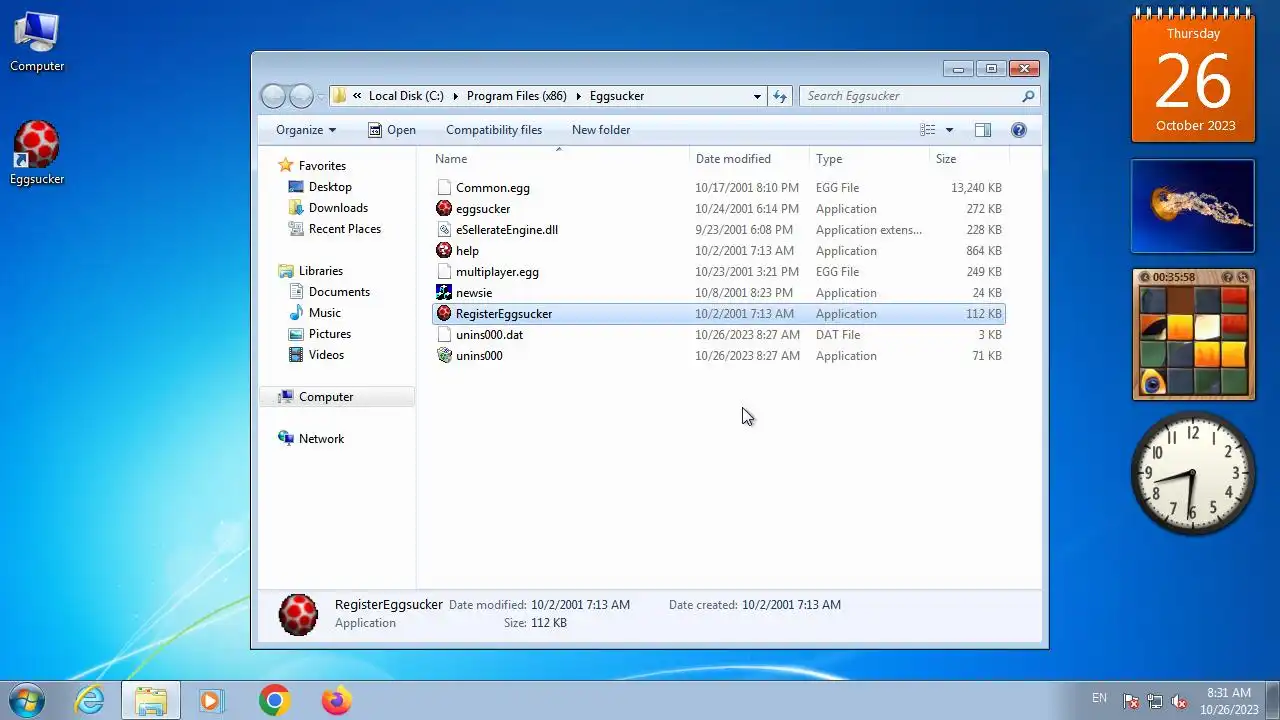Screen dimensions: 1280x720
Task: Click the address bar leading chevron
Action: tap(357, 96)
